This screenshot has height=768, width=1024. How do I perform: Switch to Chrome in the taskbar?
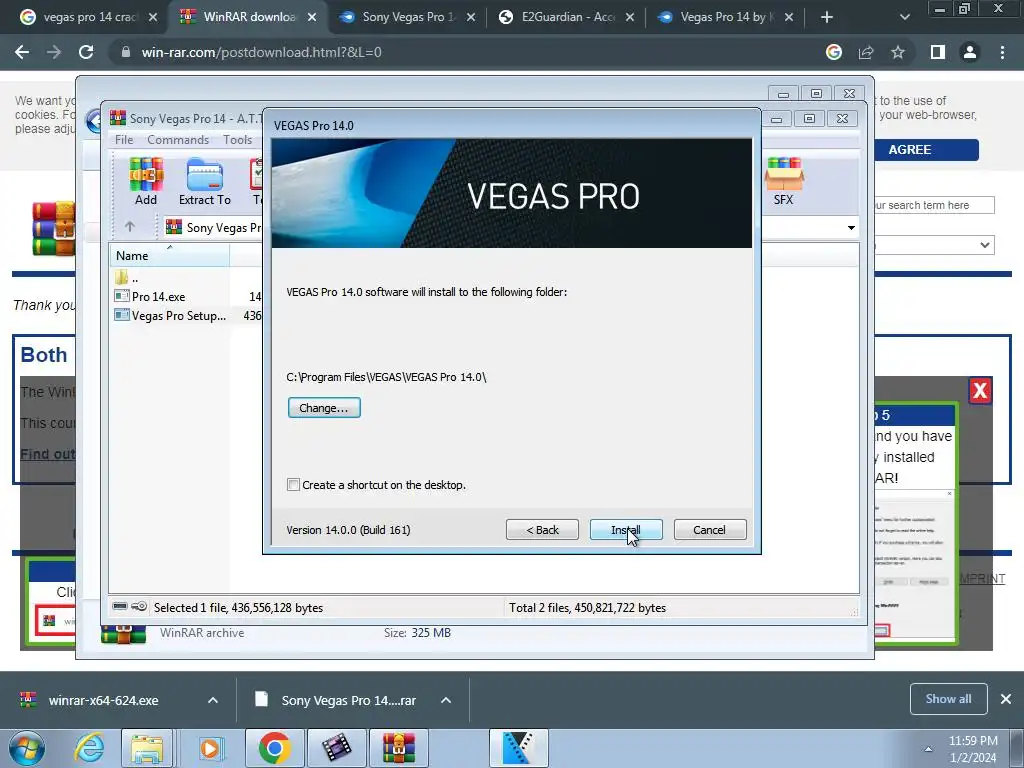[x=274, y=748]
